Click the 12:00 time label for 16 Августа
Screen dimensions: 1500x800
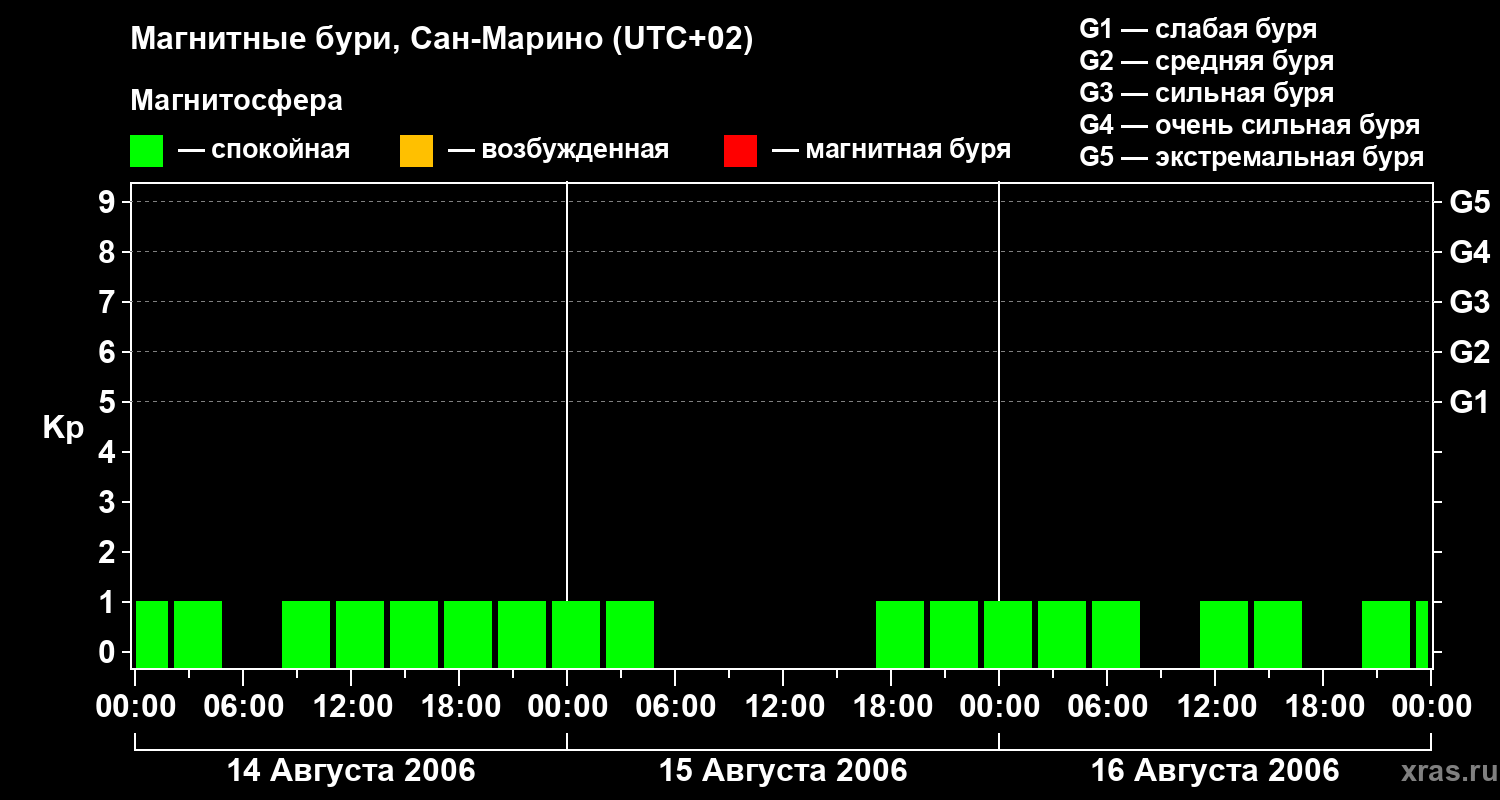point(1215,707)
